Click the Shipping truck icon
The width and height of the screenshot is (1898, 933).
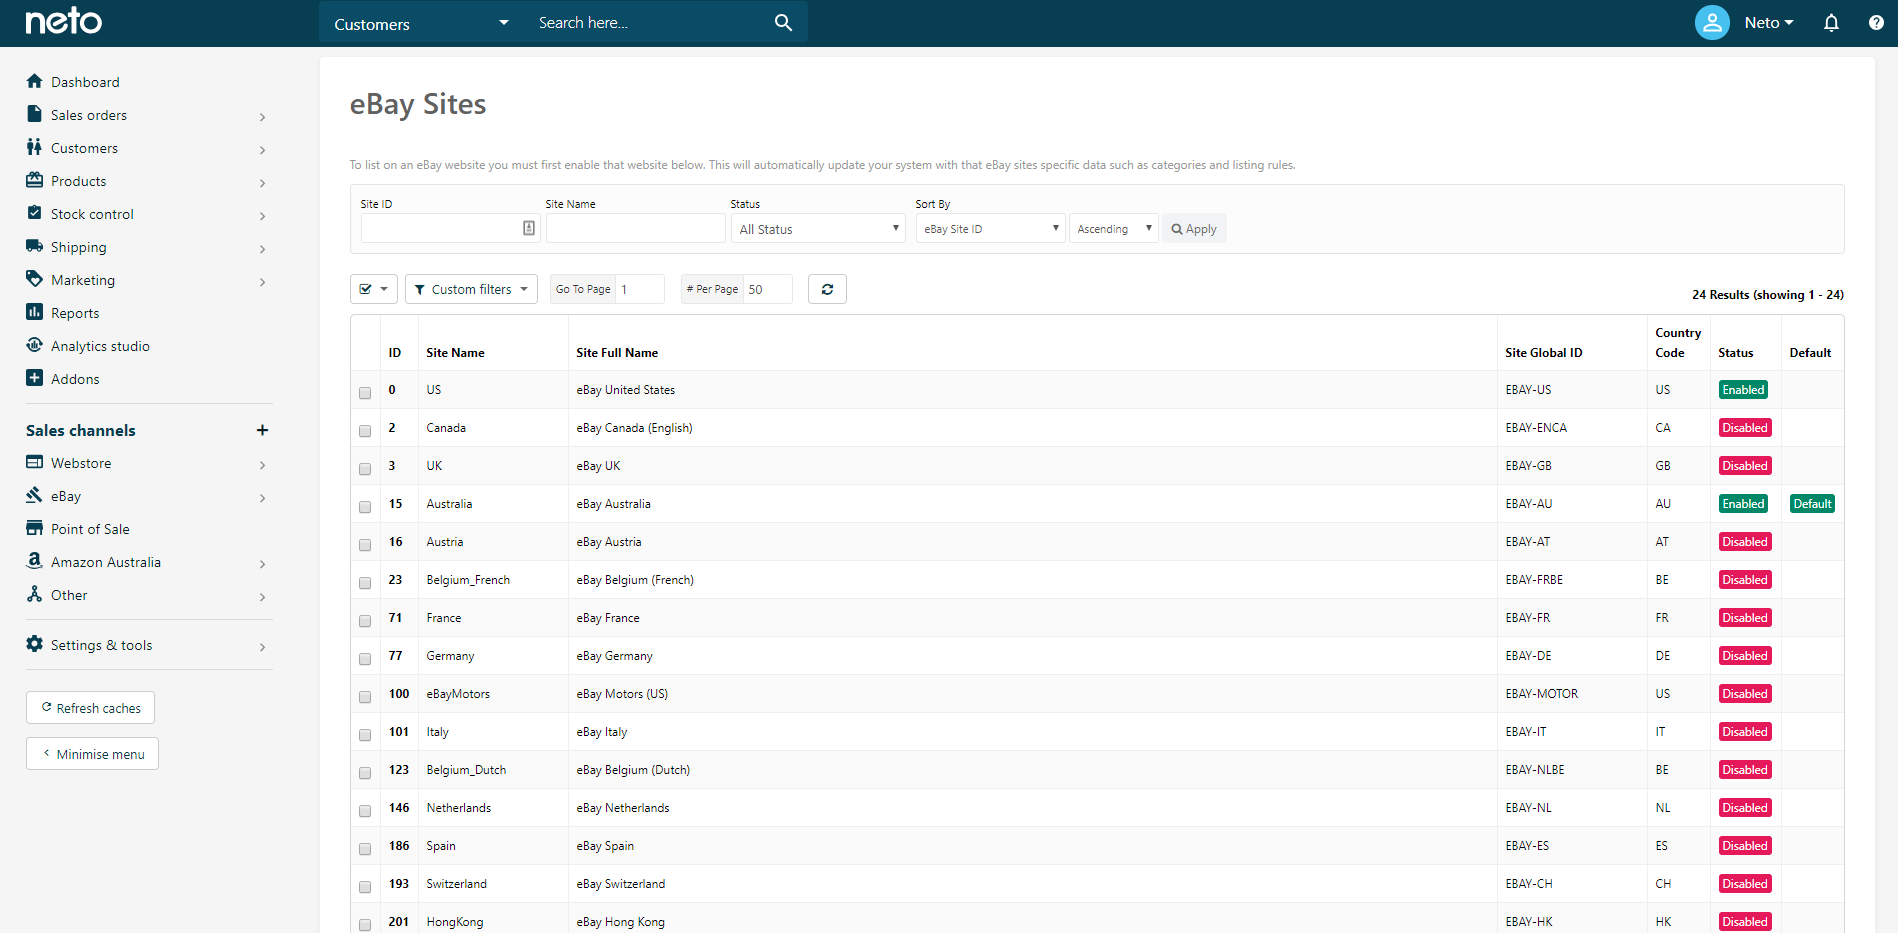[x=35, y=246]
